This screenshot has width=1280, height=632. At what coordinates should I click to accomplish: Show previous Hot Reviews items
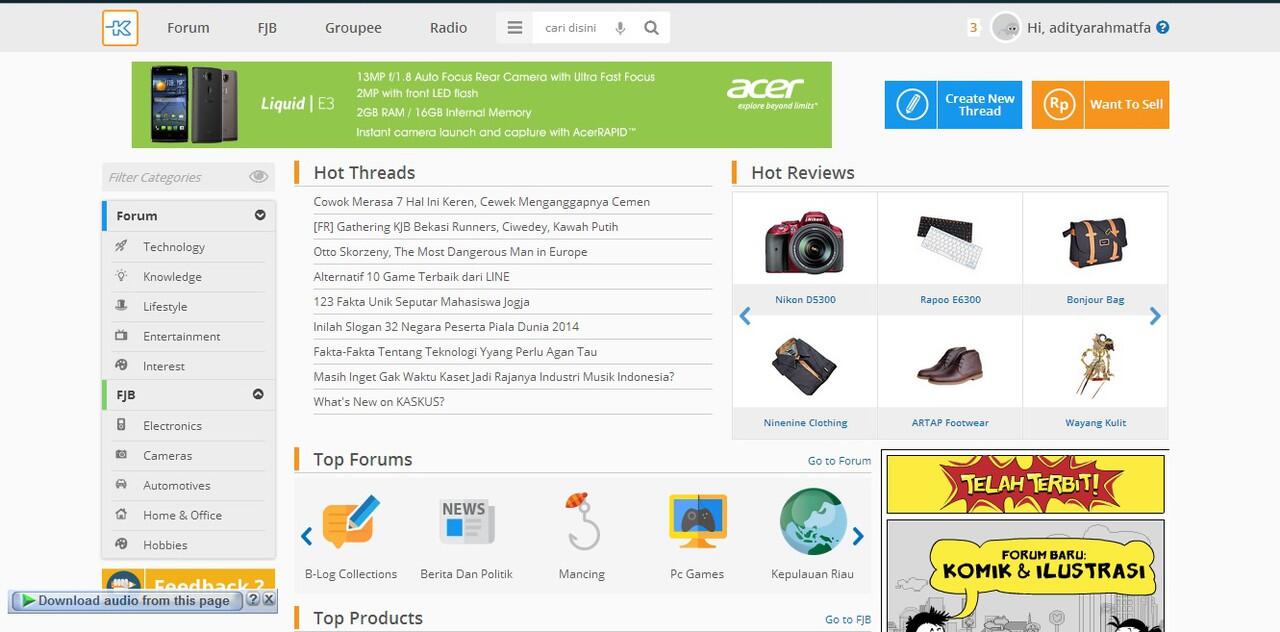click(x=745, y=316)
